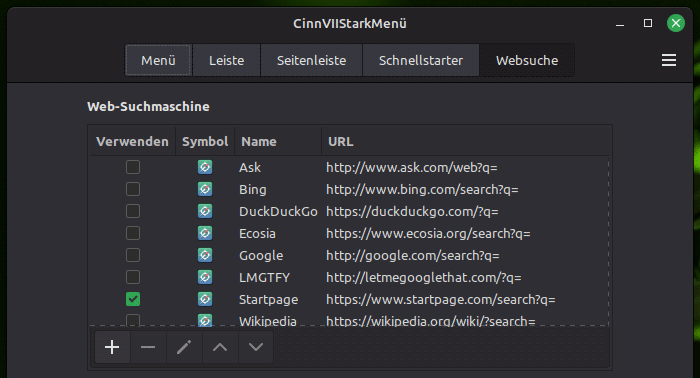Uncheck the Startpage checkbox

(x=133, y=299)
